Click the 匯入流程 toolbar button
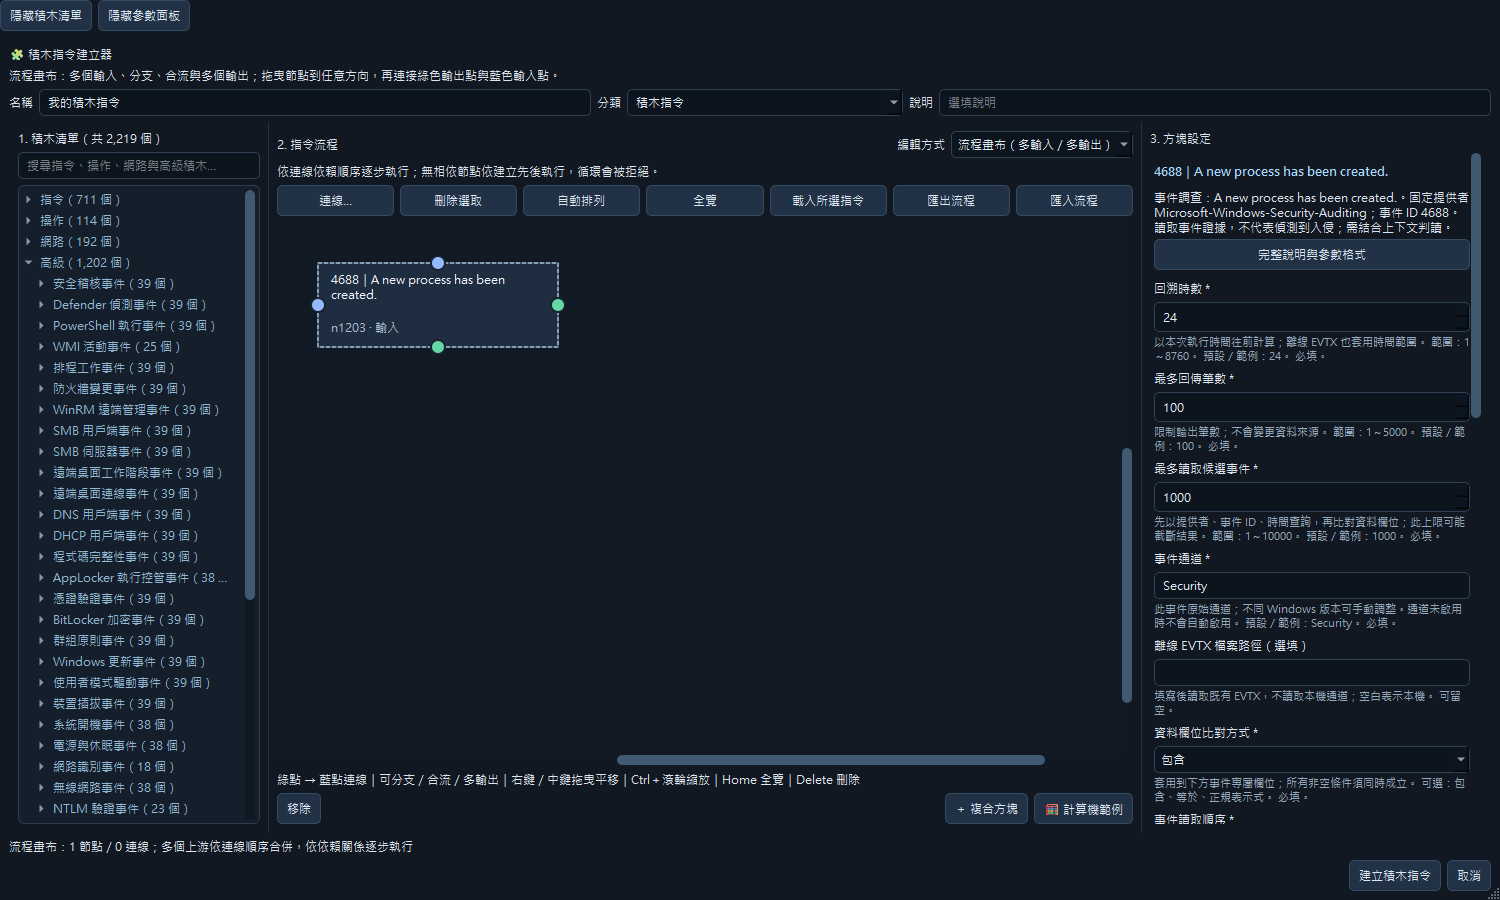The height and width of the screenshot is (900, 1500). click(x=1074, y=201)
